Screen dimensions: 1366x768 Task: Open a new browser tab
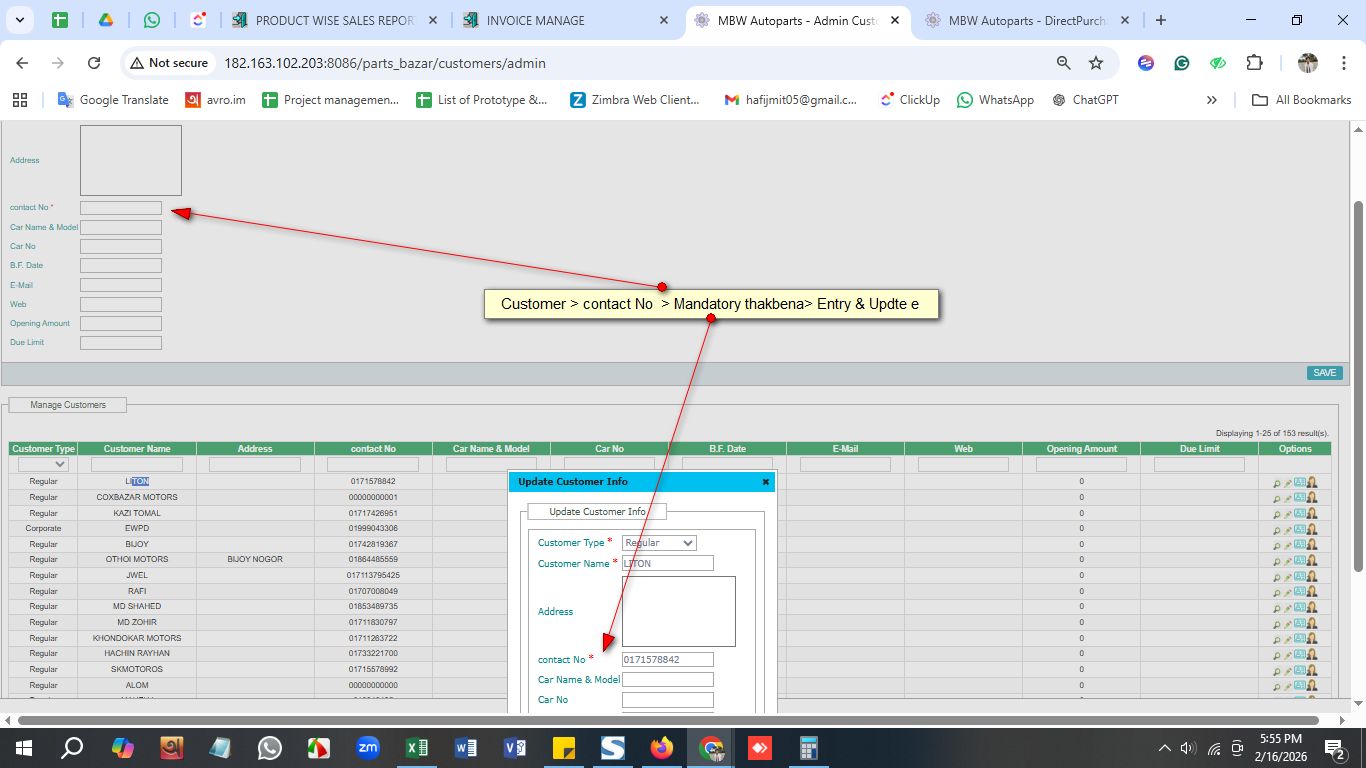tap(1160, 20)
